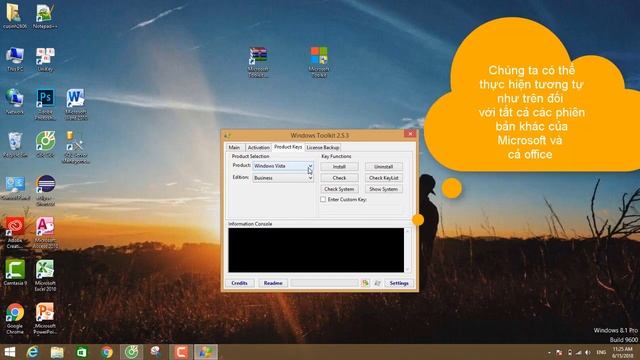Open the License Backup tab
The image size is (640, 360).
pos(323,147)
